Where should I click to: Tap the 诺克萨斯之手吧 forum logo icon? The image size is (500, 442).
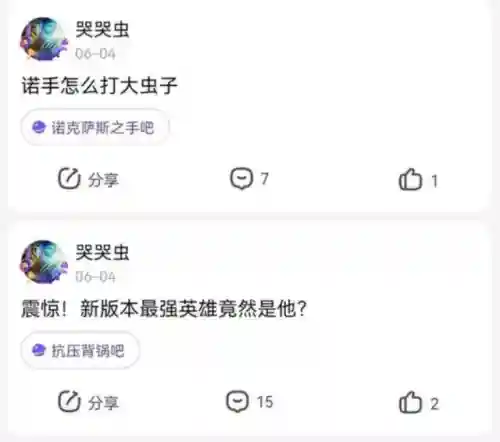click(39, 127)
